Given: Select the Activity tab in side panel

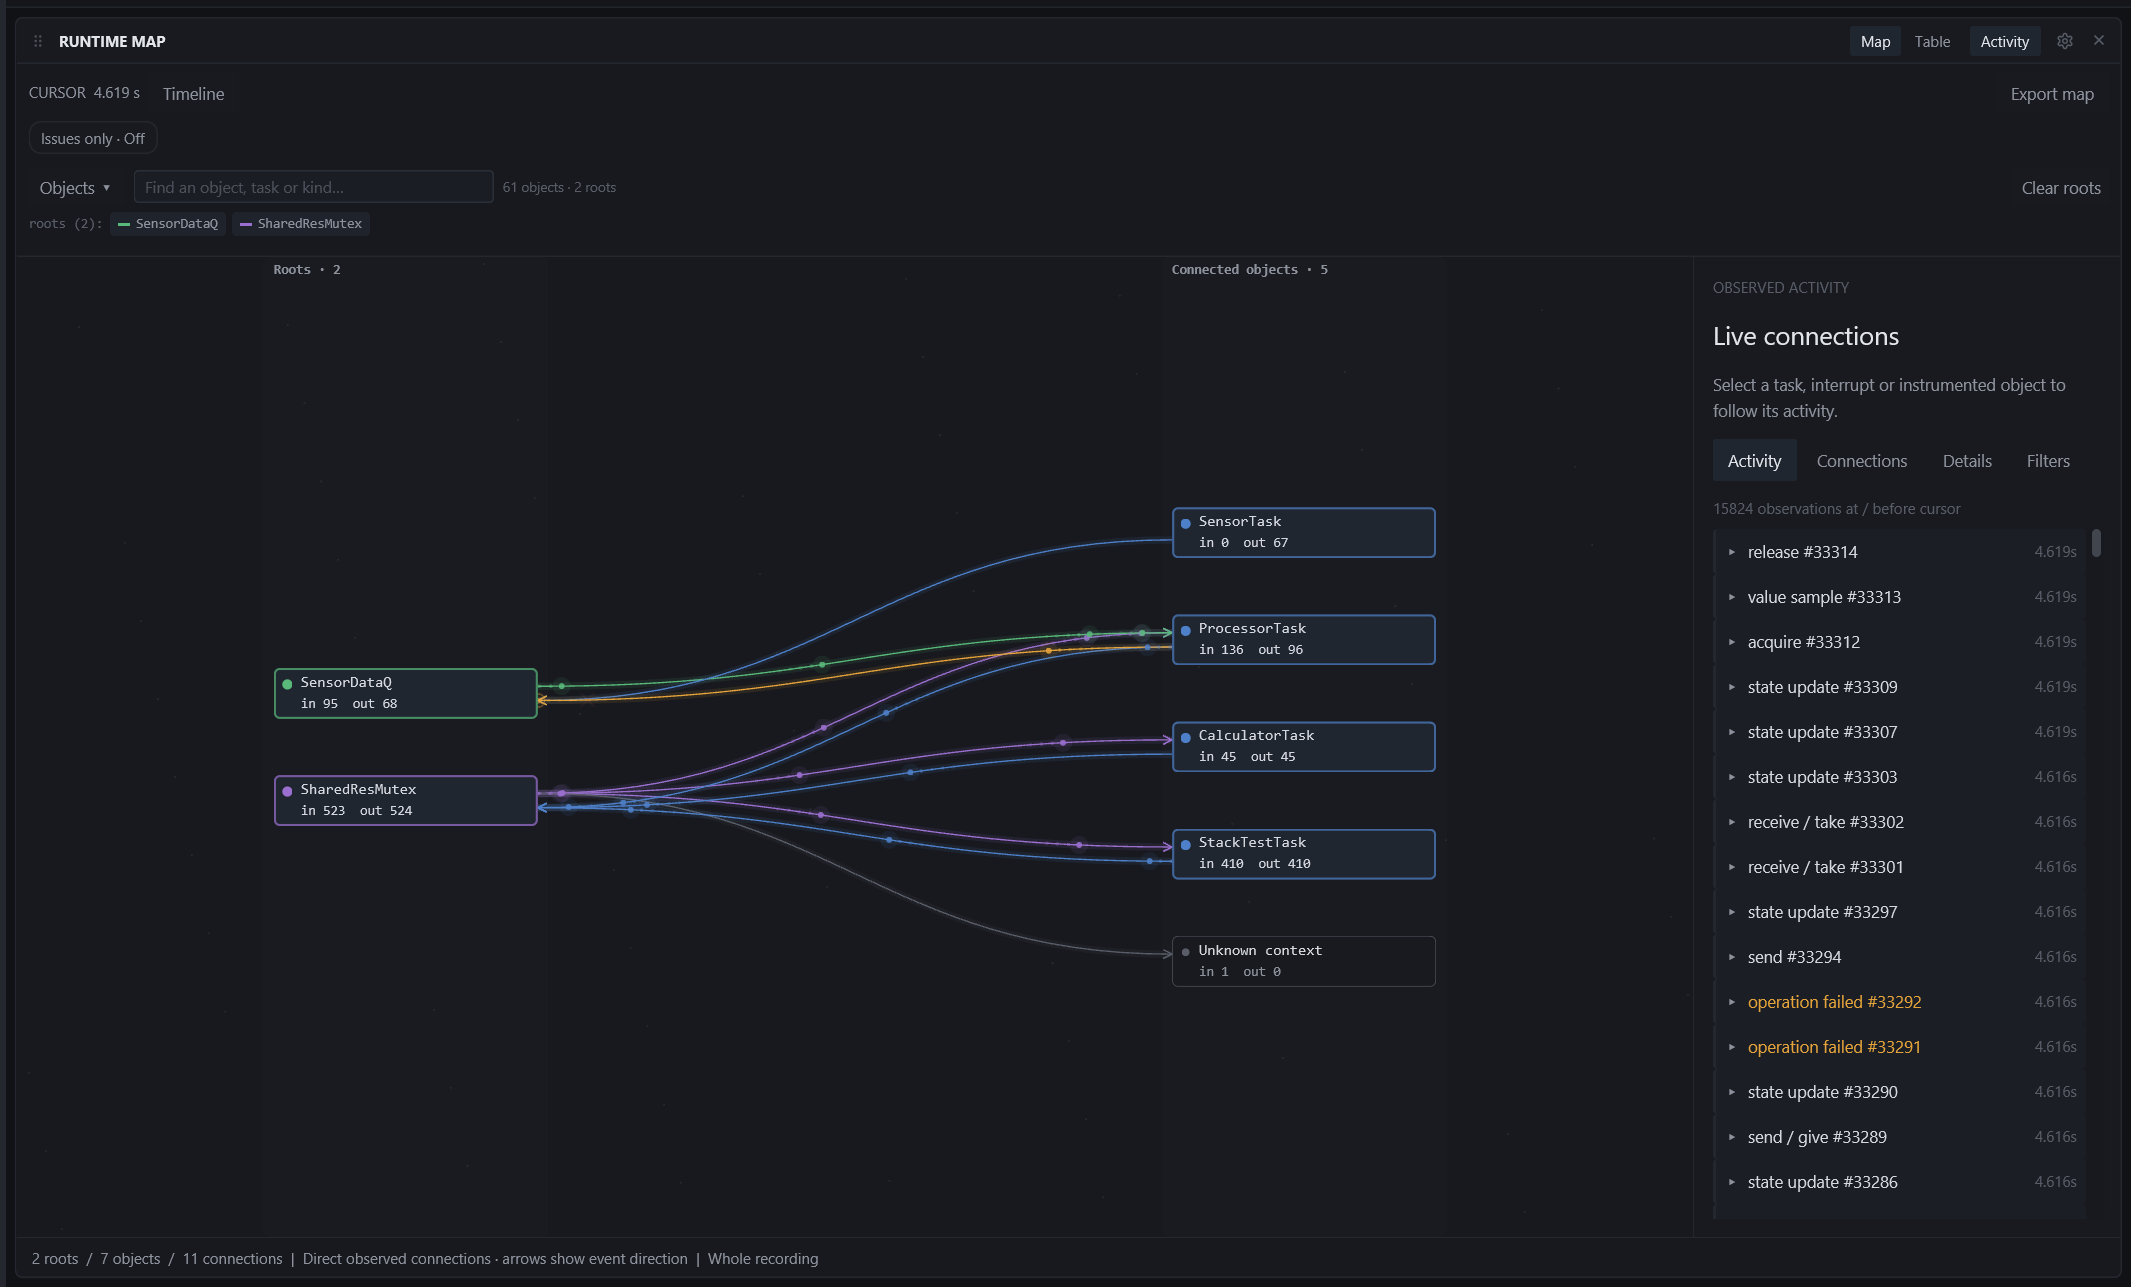Looking at the screenshot, I should tap(1754, 461).
